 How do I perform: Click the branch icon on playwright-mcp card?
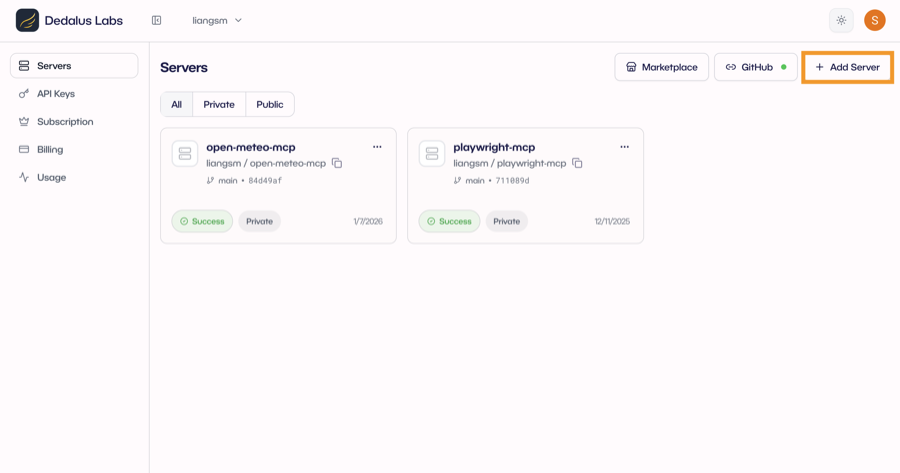coord(457,180)
